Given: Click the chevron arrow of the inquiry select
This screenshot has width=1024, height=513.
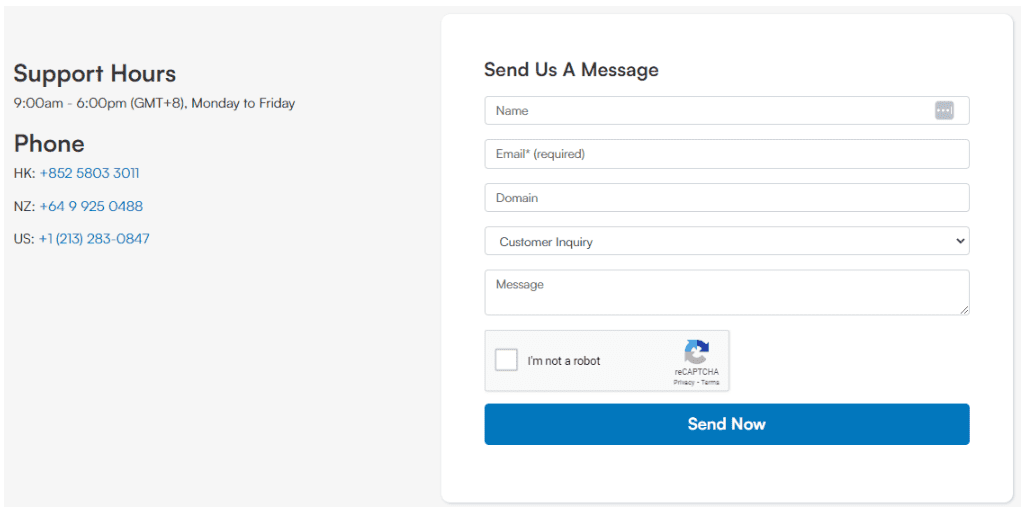Looking at the screenshot, I should coord(960,241).
